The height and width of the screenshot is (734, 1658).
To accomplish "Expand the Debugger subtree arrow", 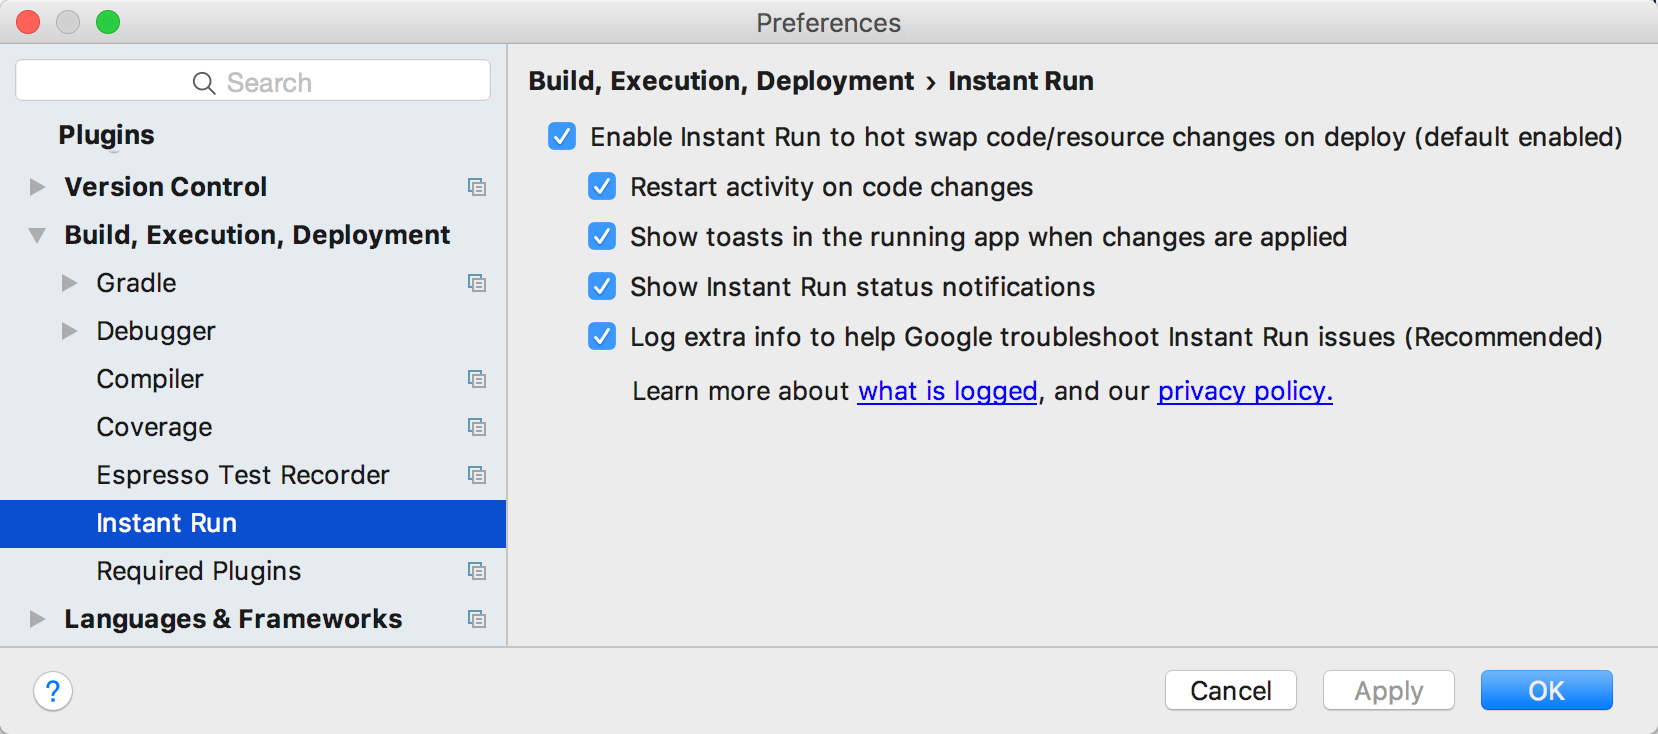I will click(69, 331).
